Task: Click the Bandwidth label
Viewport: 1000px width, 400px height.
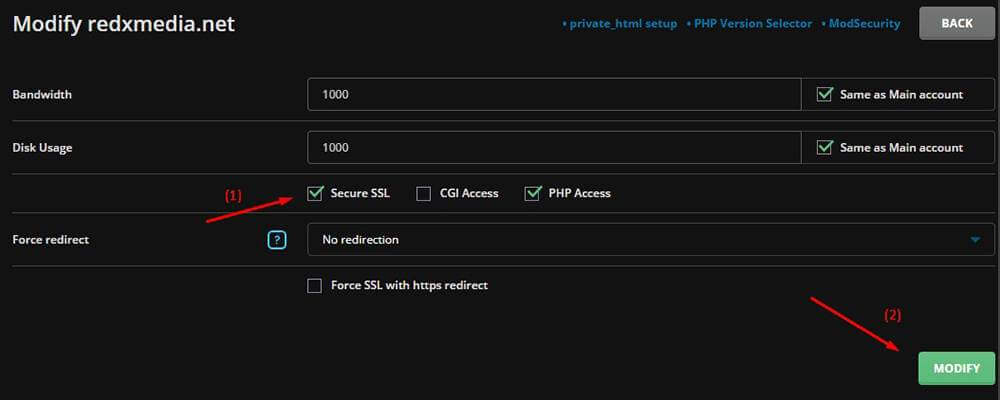Action: tap(42, 94)
